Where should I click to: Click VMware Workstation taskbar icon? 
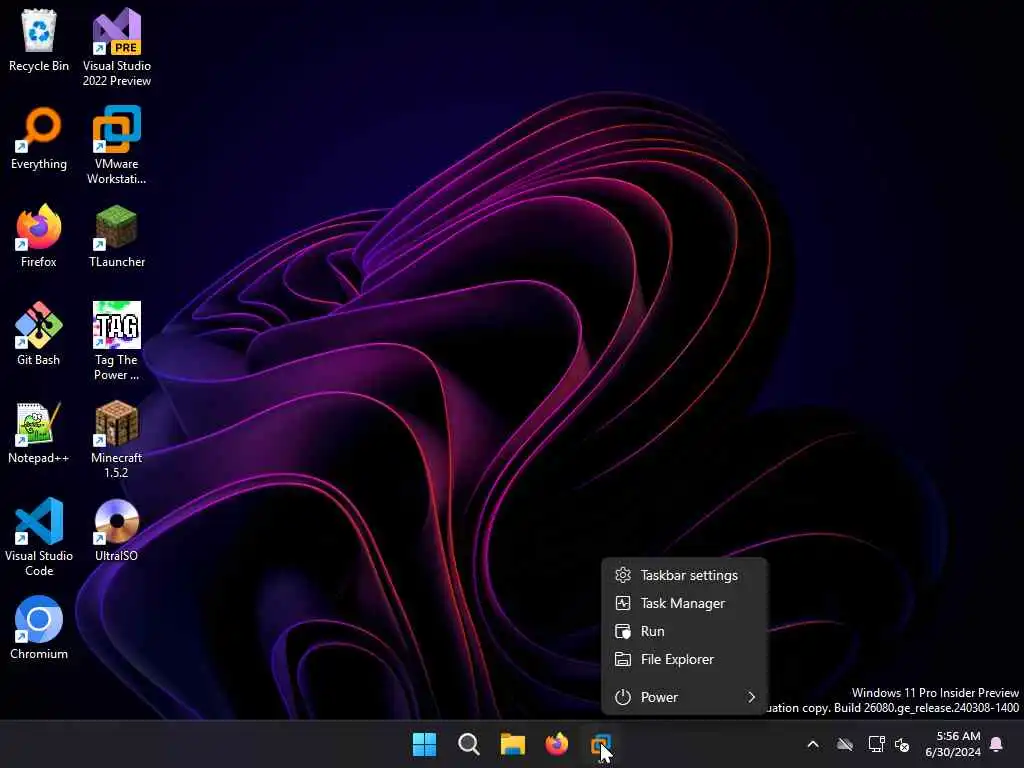[x=601, y=744]
